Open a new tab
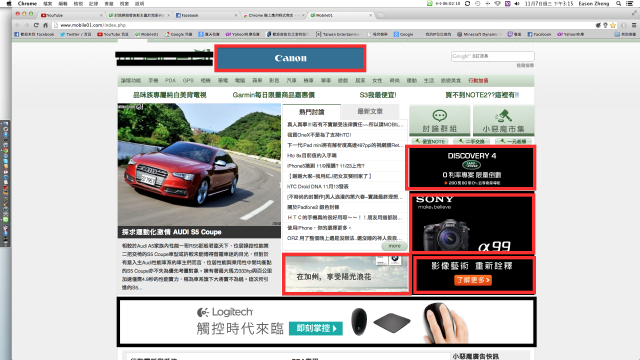 pos(380,15)
